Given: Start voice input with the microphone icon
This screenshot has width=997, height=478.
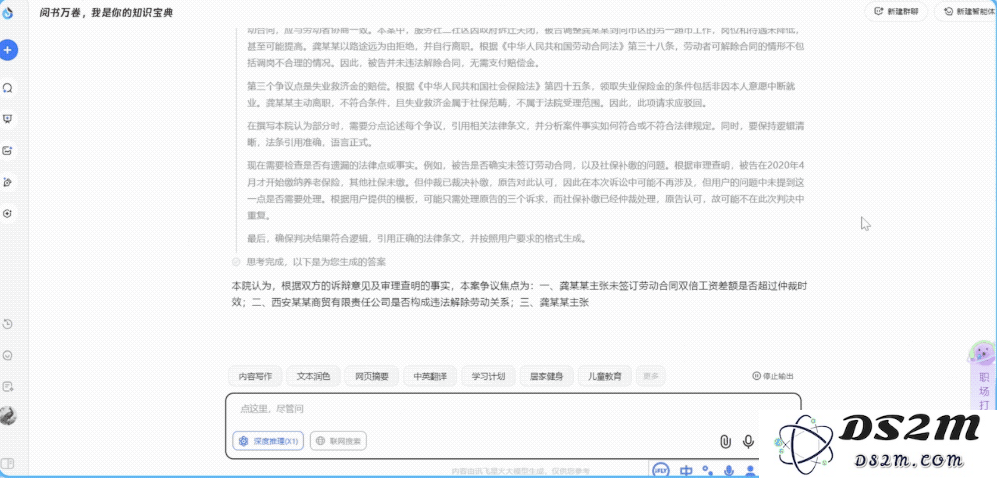Looking at the screenshot, I should (x=749, y=441).
